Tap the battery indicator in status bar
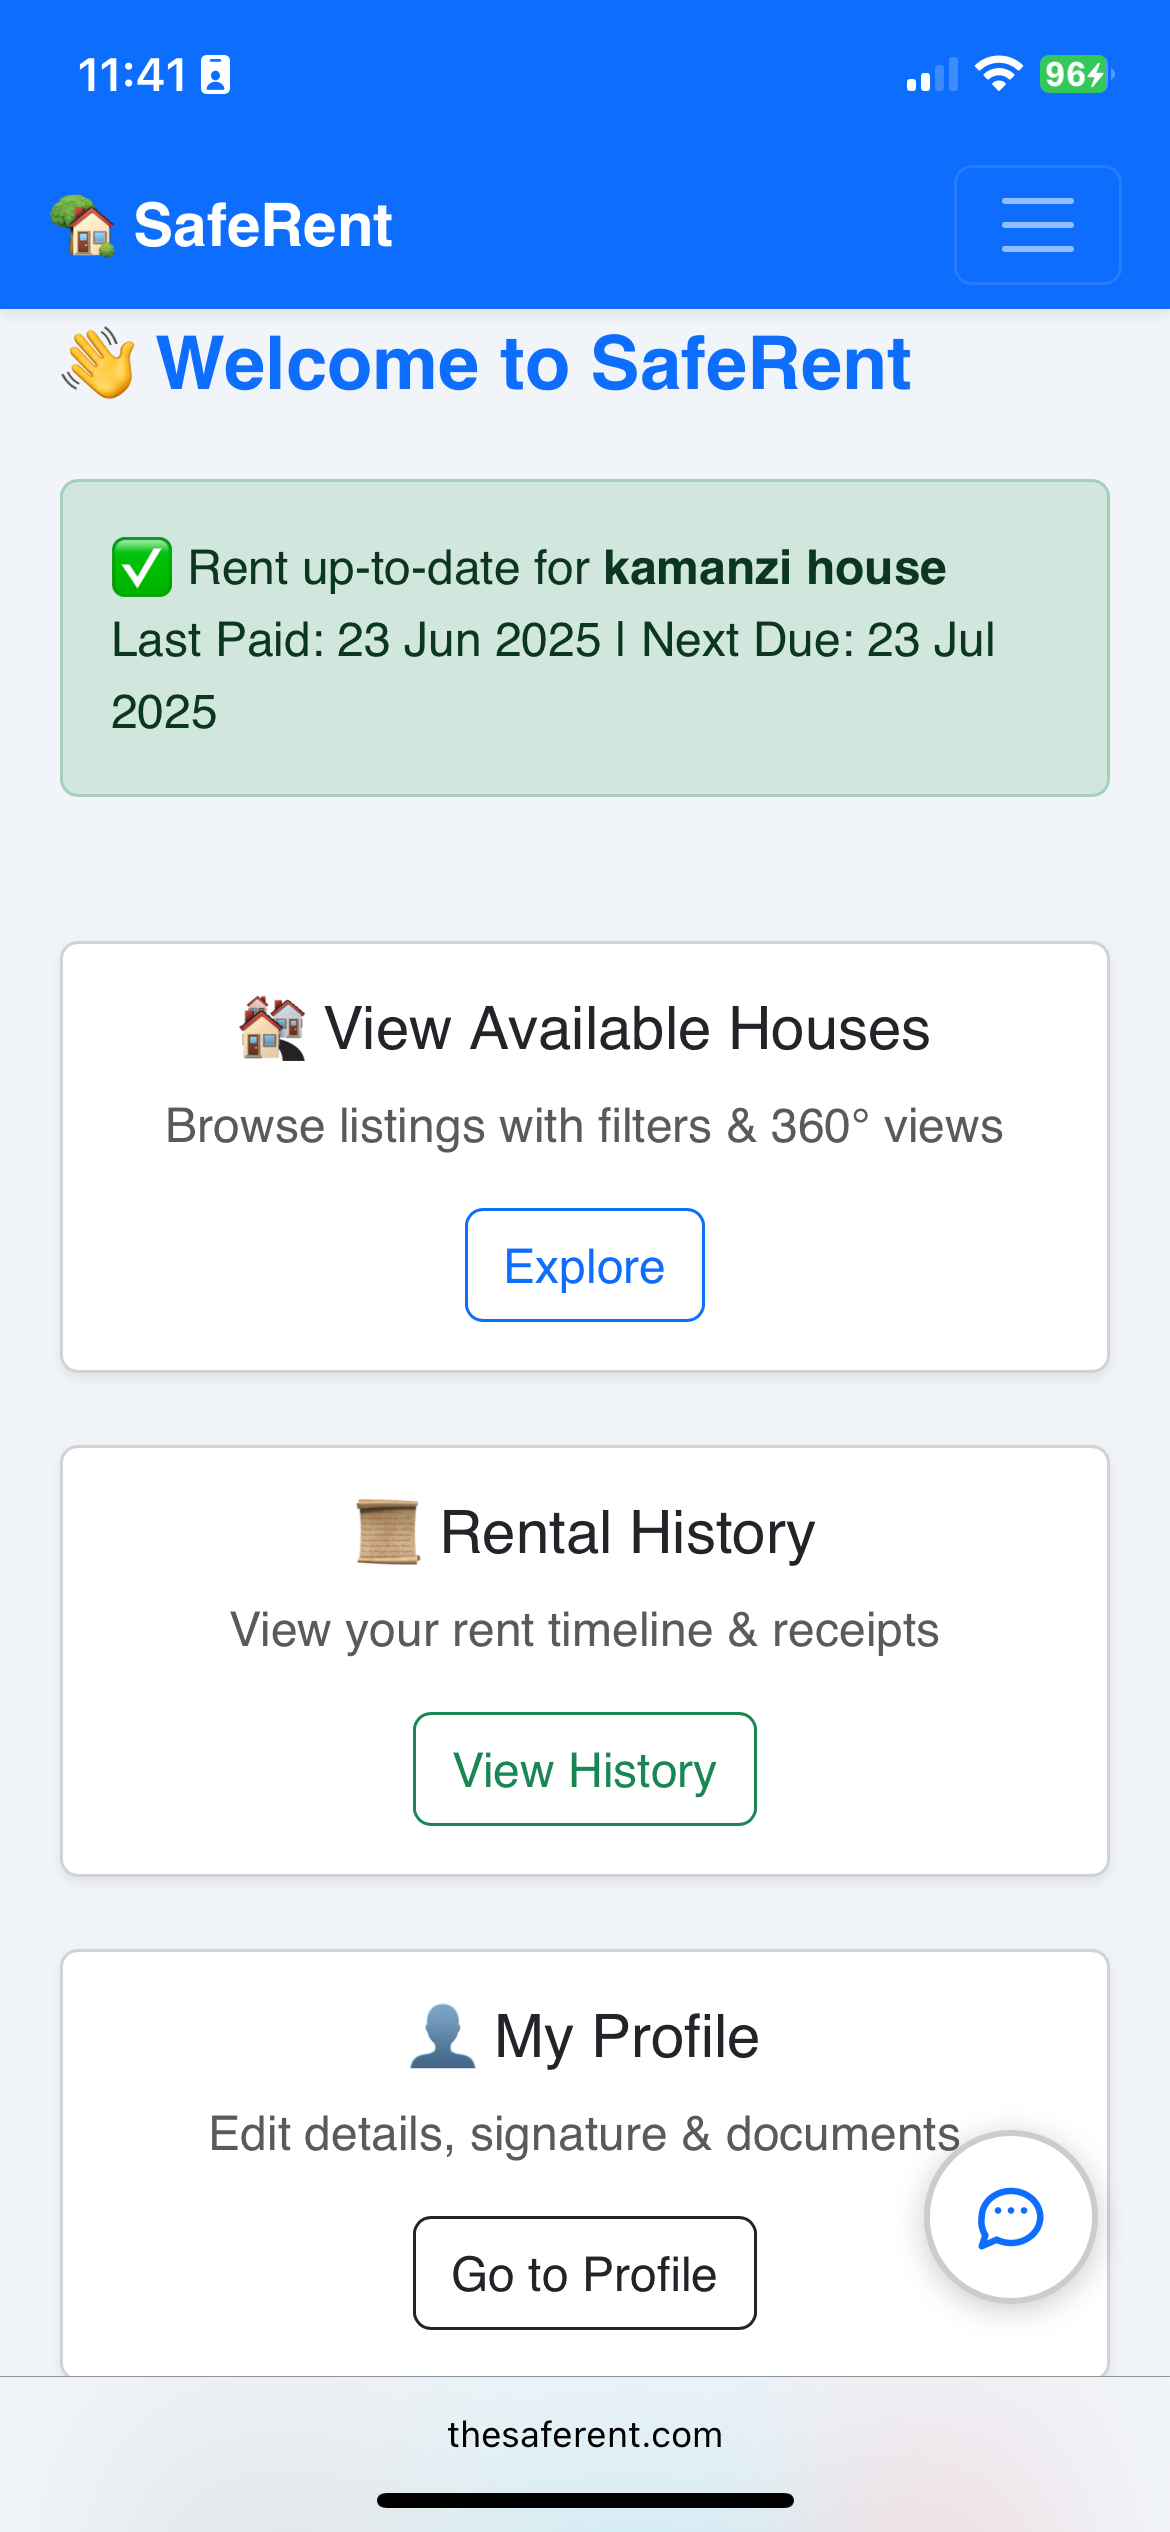This screenshot has height=2532, width=1170. click(1076, 74)
